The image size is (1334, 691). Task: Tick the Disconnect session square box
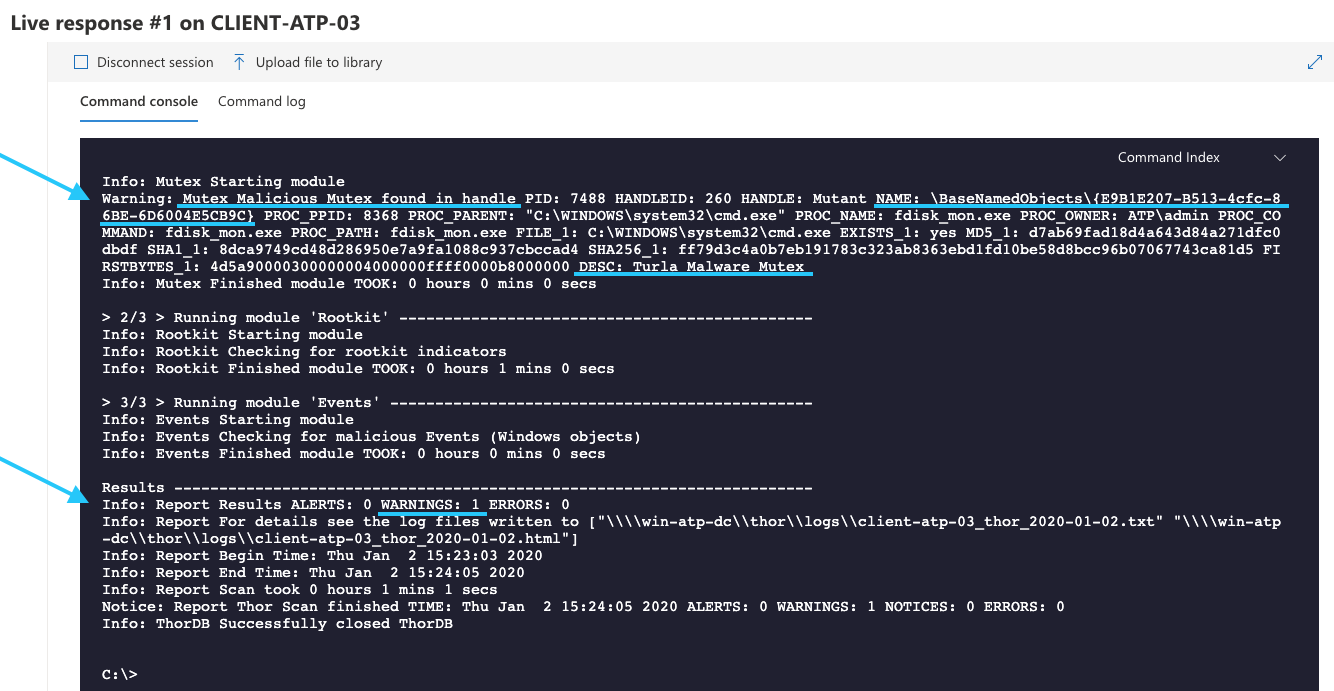pos(81,62)
